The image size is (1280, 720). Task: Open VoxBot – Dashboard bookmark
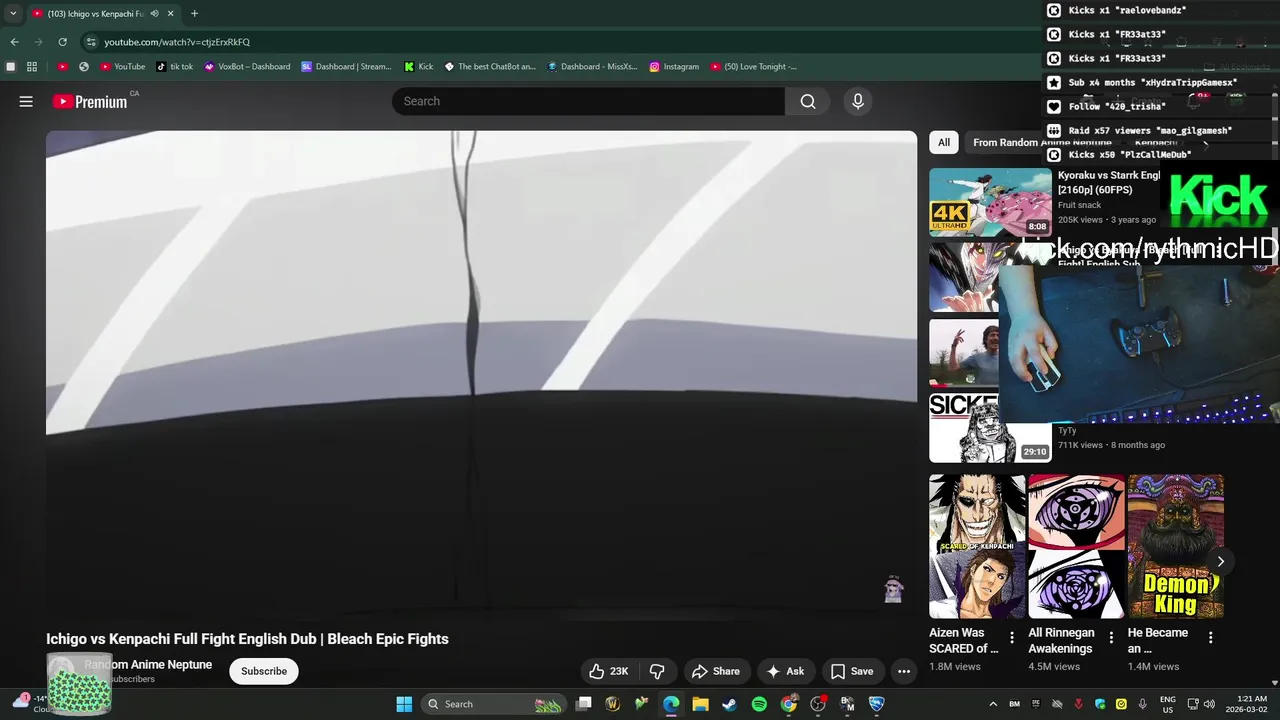(247, 67)
